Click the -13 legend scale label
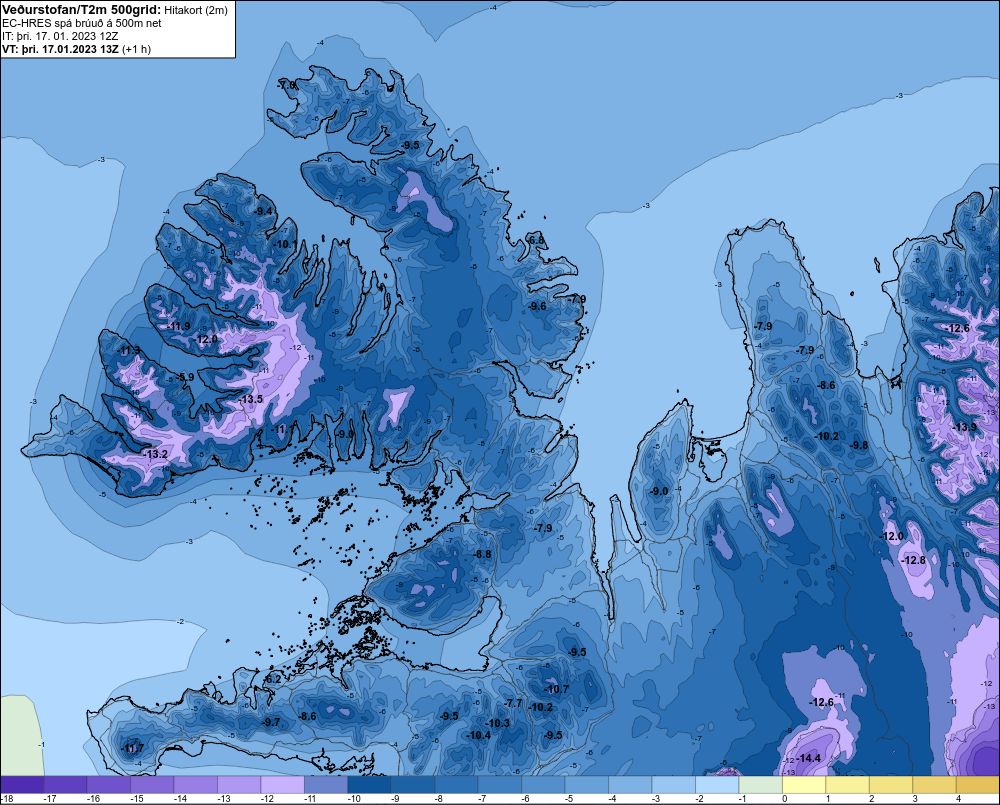 tap(223, 799)
